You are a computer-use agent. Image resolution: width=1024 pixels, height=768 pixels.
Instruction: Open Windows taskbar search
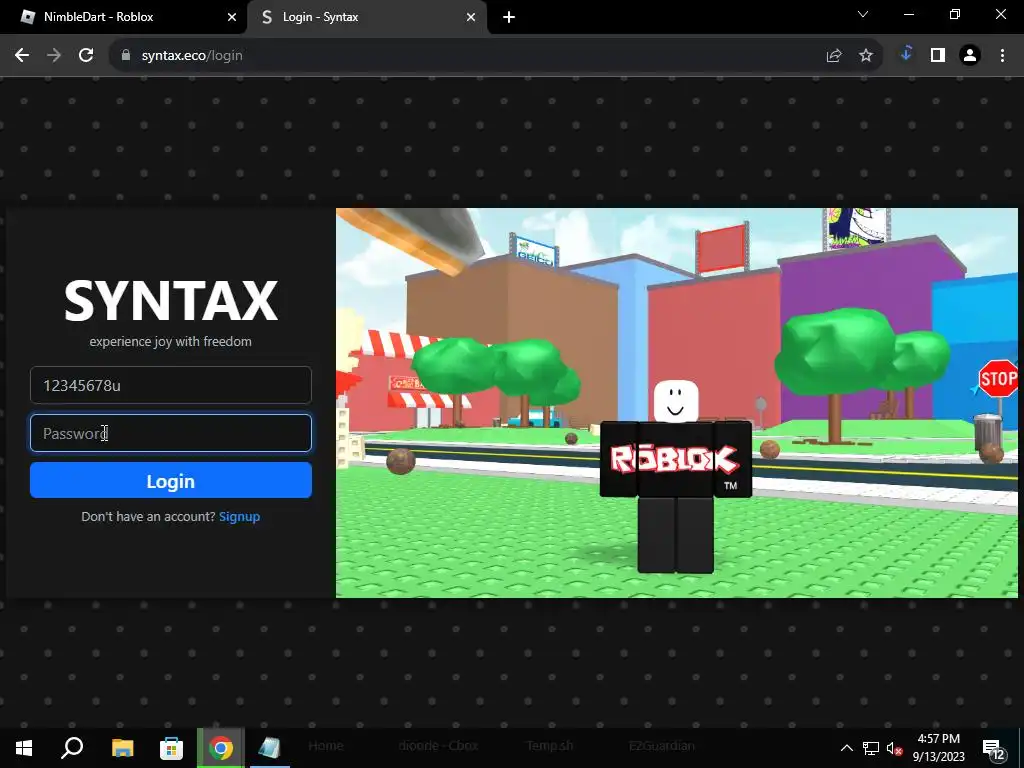(x=72, y=748)
